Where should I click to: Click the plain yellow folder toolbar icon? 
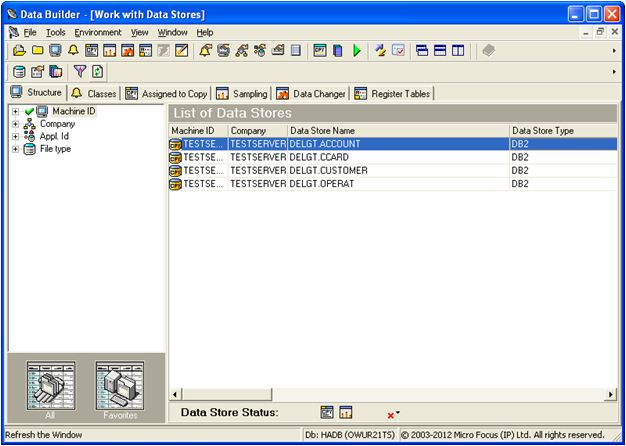point(38,51)
